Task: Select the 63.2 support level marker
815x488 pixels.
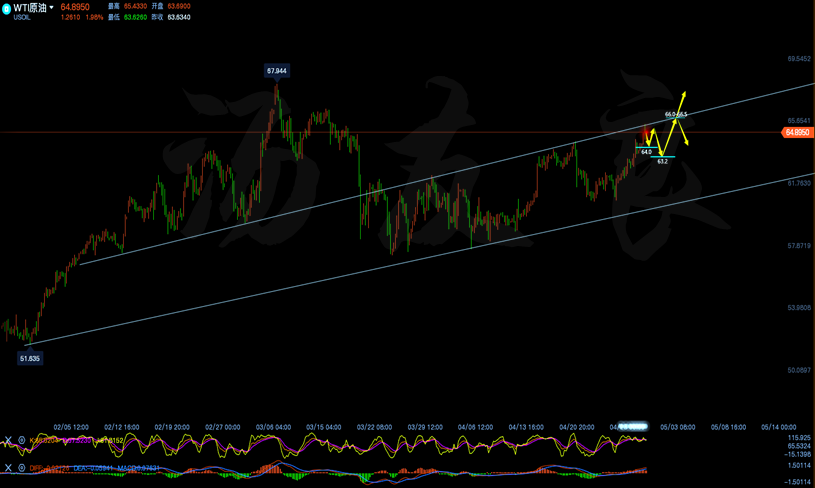Action: (663, 160)
